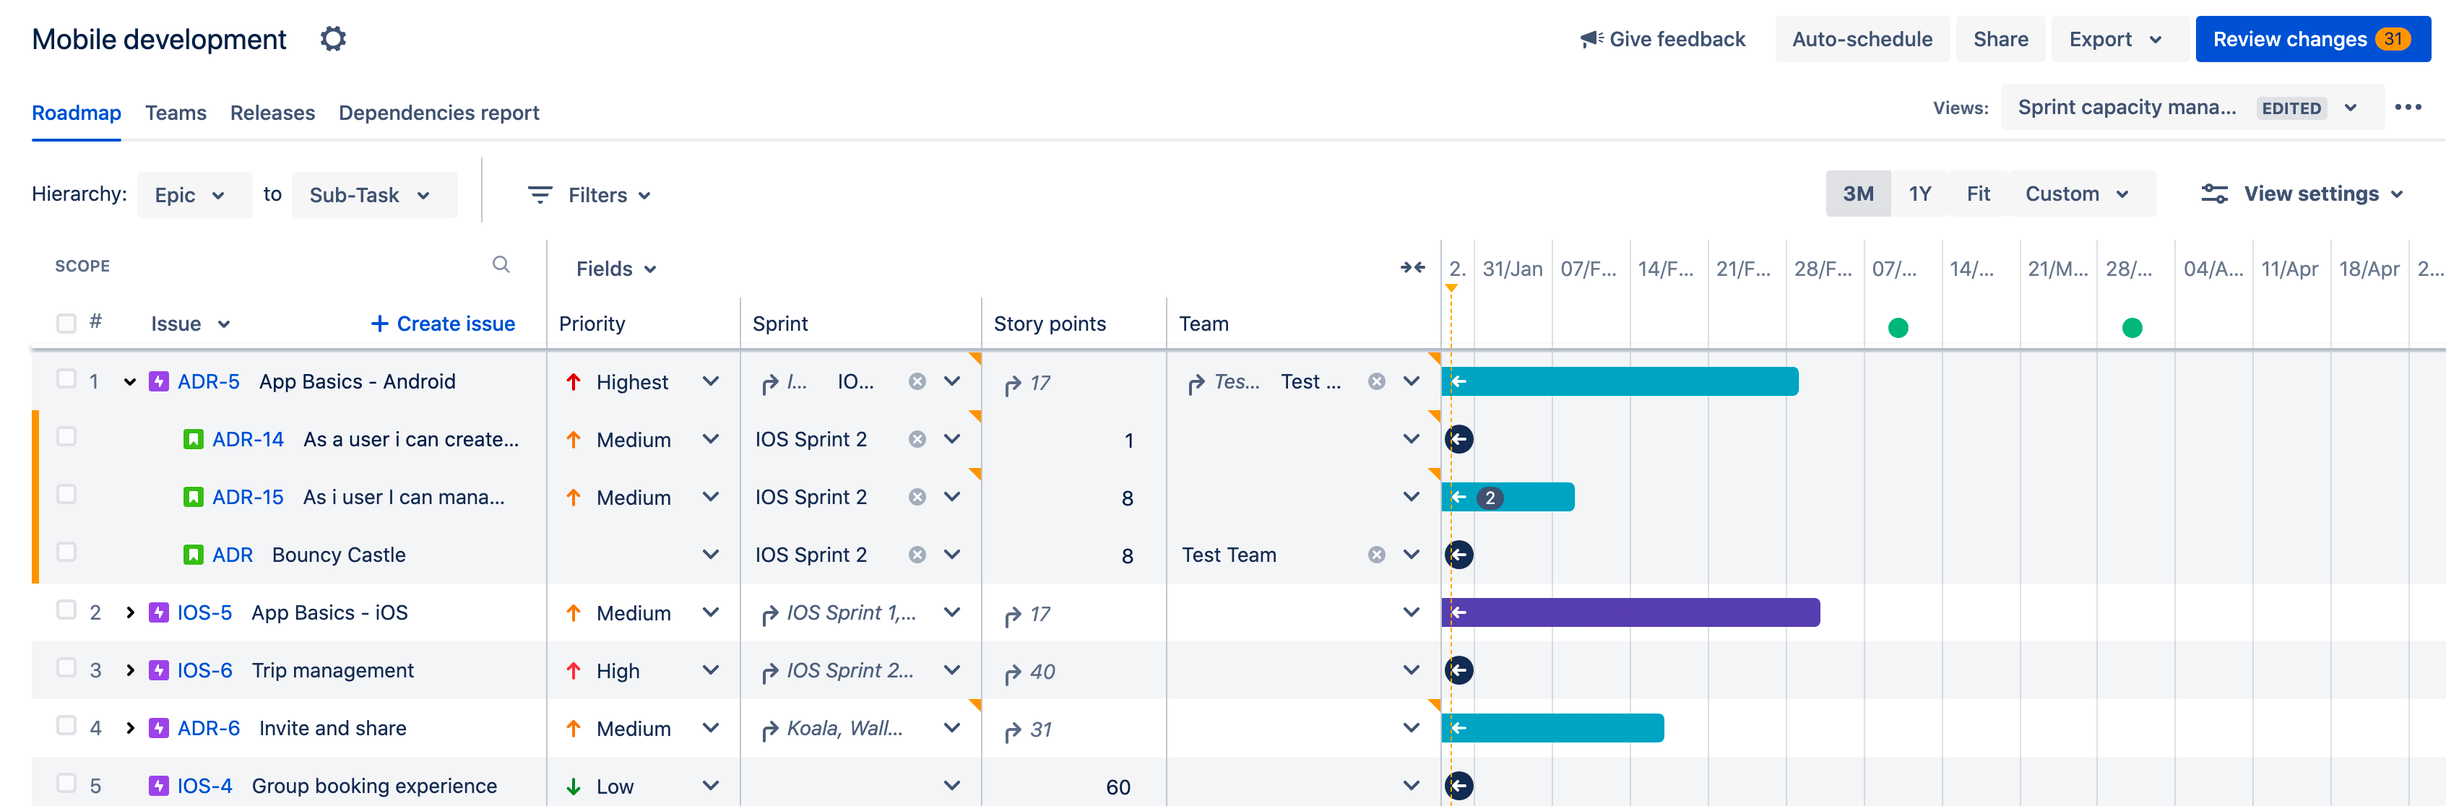Open the Dependencies report tab
The height and width of the screenshot is (806, 2446).
(439, 113)
